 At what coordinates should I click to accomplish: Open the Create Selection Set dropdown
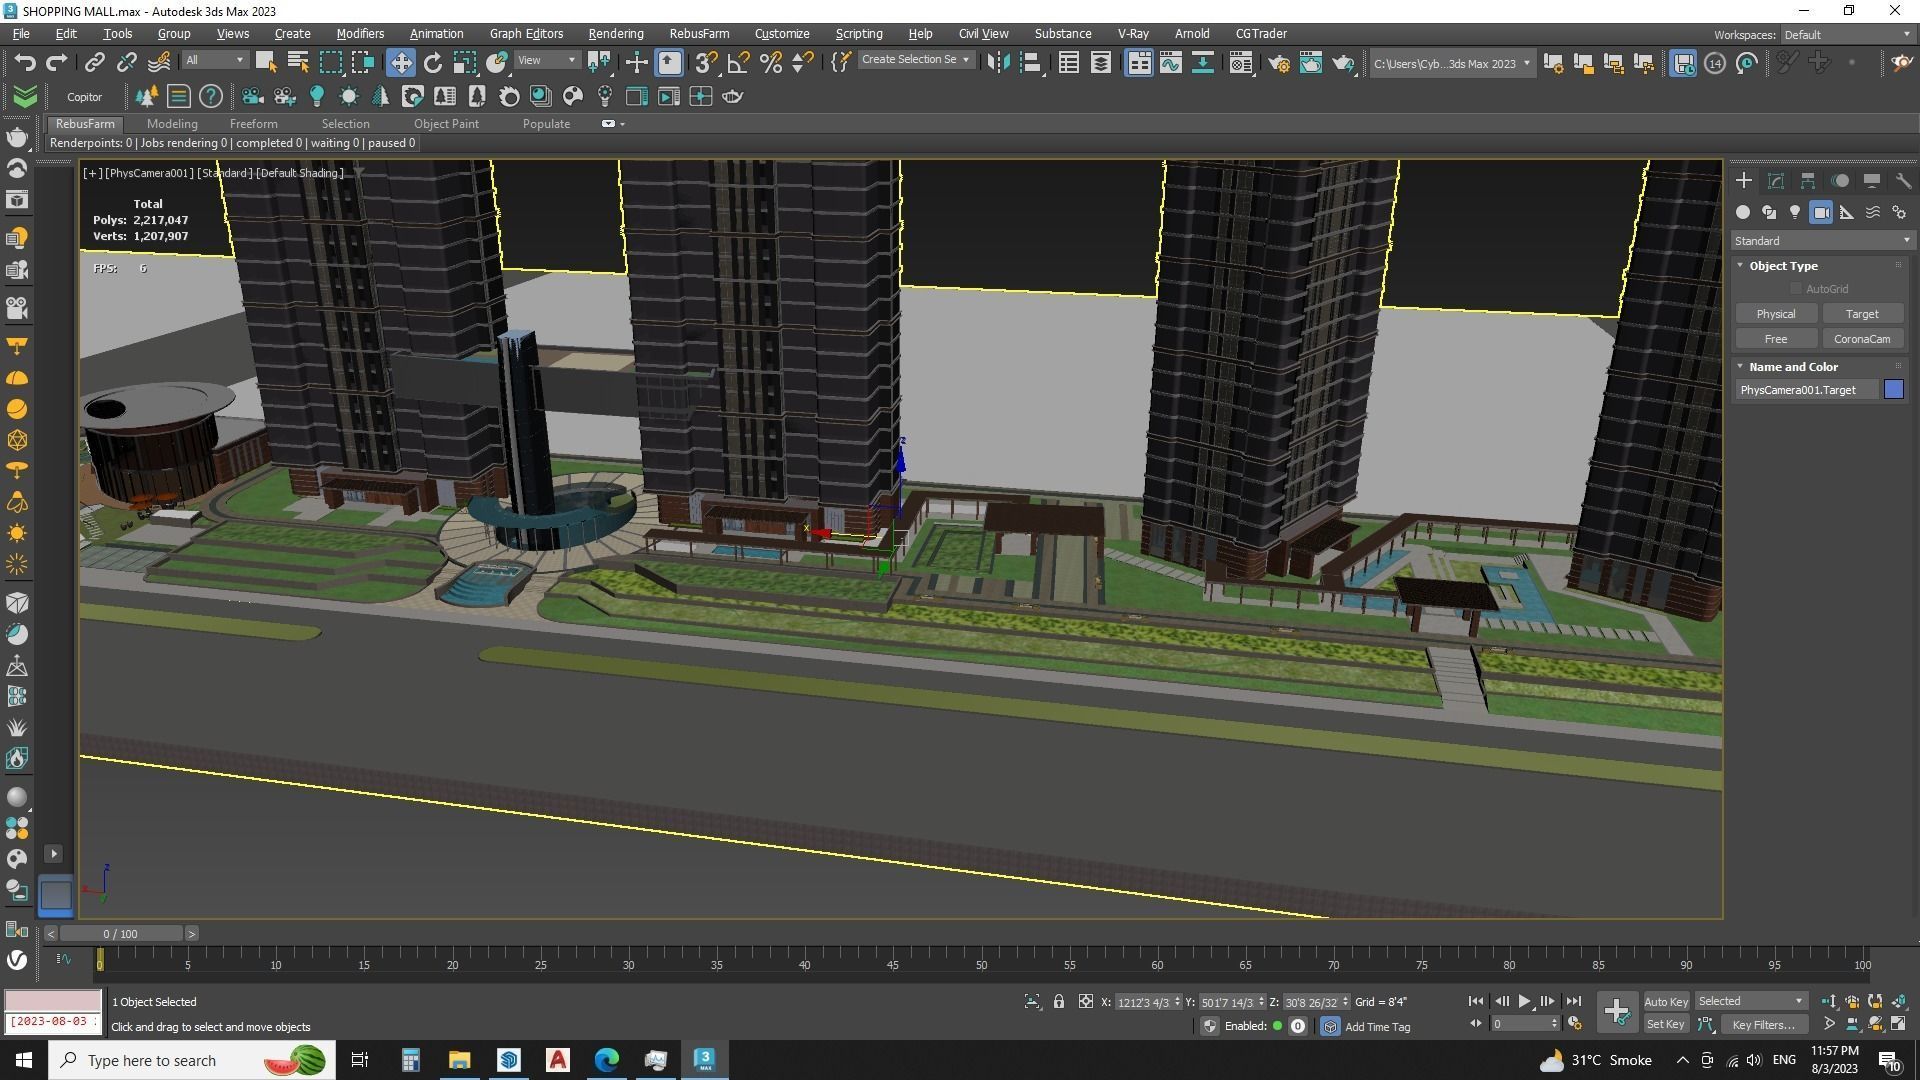915,60
